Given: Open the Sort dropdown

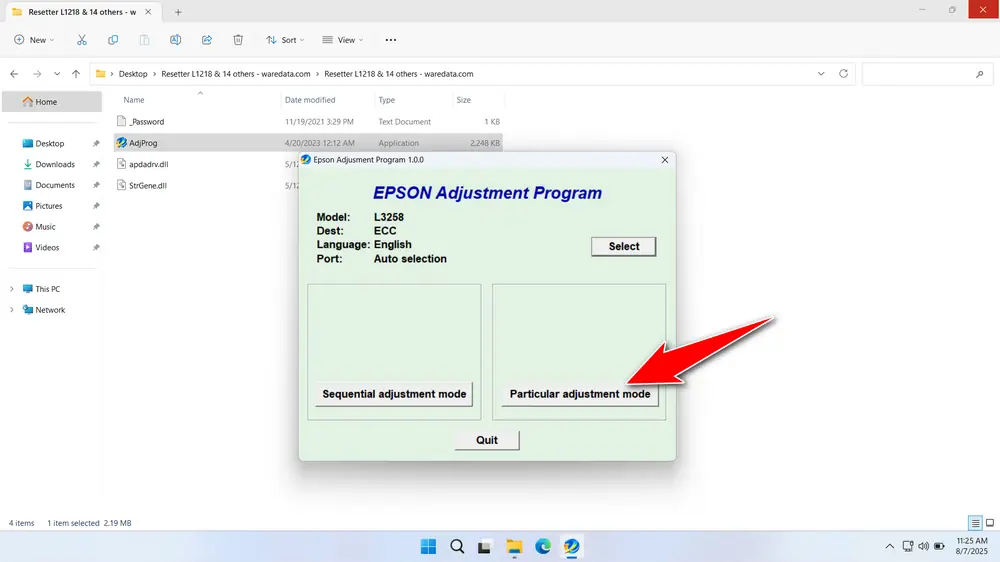Looking at the screenshot, I should (x=285, y=40).
